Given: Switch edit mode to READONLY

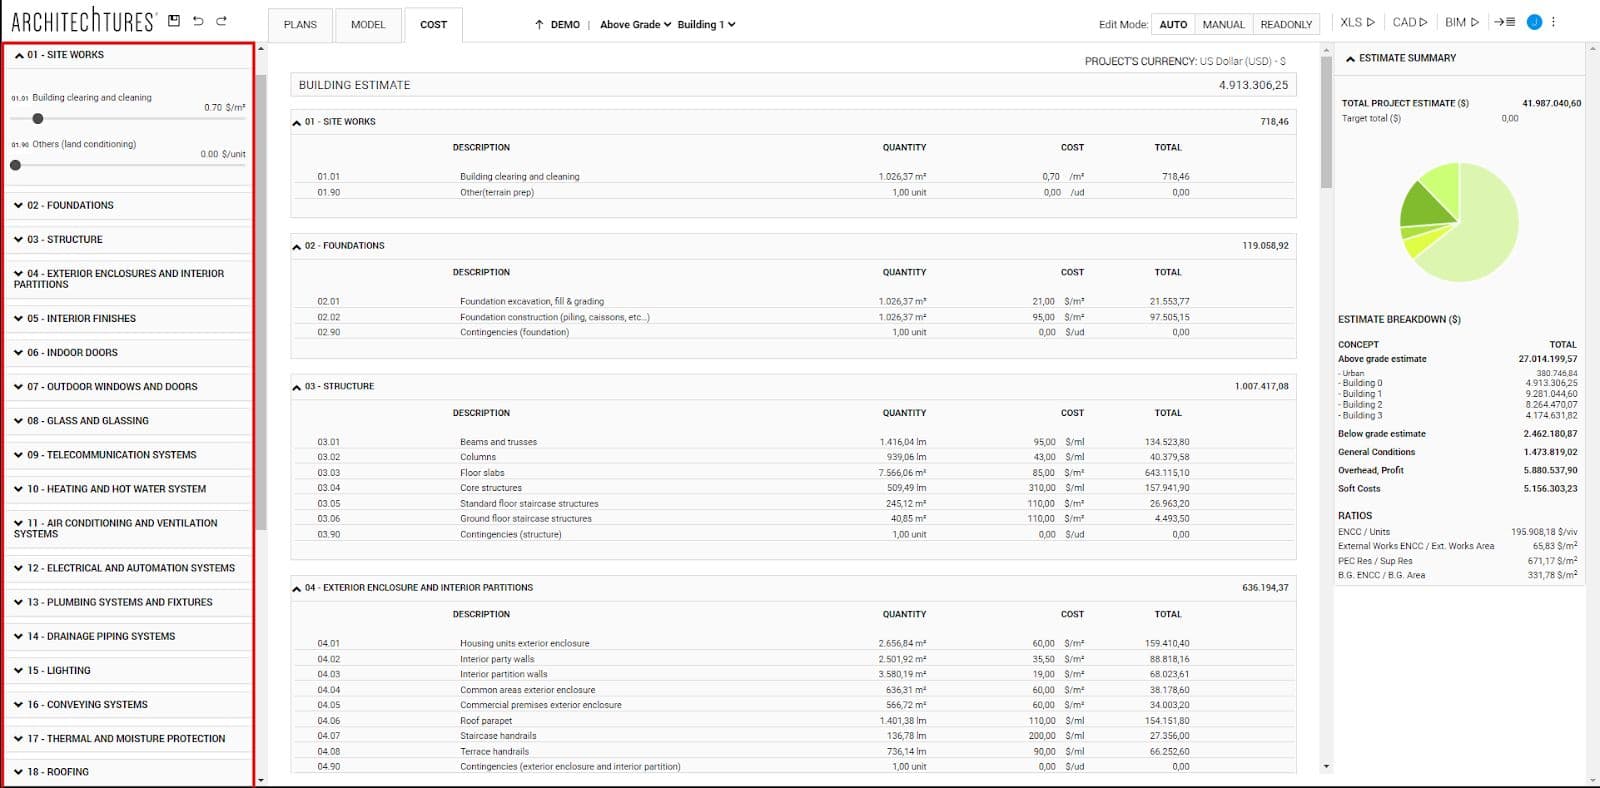Looking at the screenshot, I should pyautogui.click(x=1286, y=25).
